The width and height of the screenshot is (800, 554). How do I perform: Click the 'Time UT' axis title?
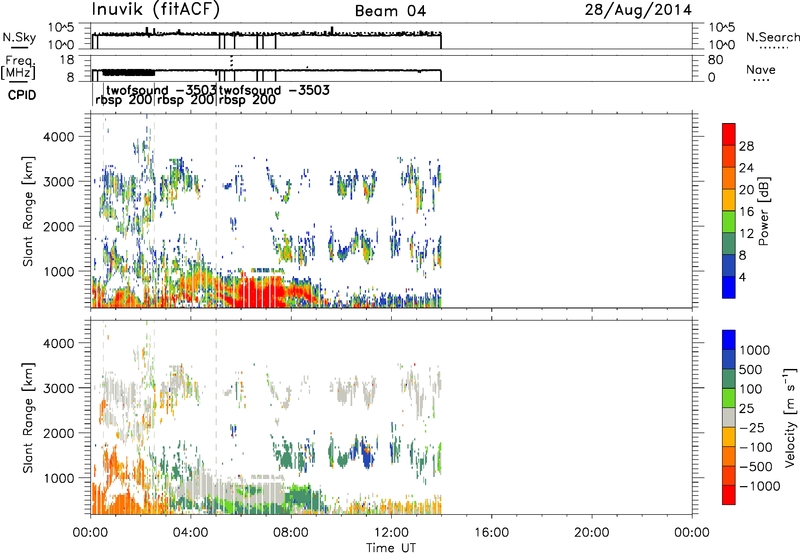coord(391,548)
